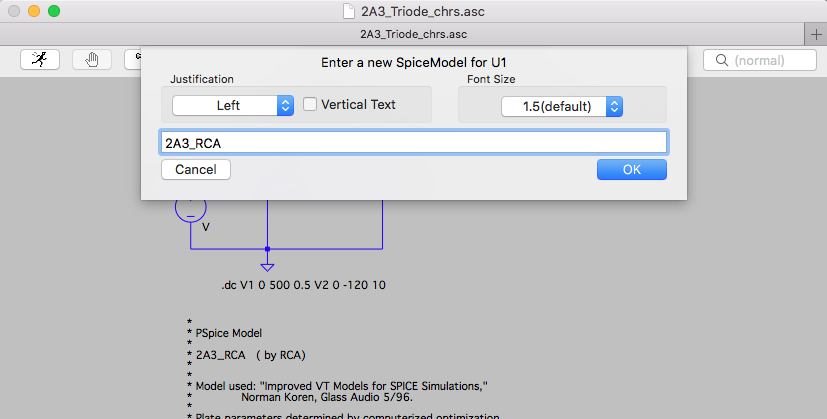Click the 2A3_RCA SpiceModel text field
Image resolution: width=827 pixels, height=419 pixels.
pyautogui.click(x=414, y=142)
